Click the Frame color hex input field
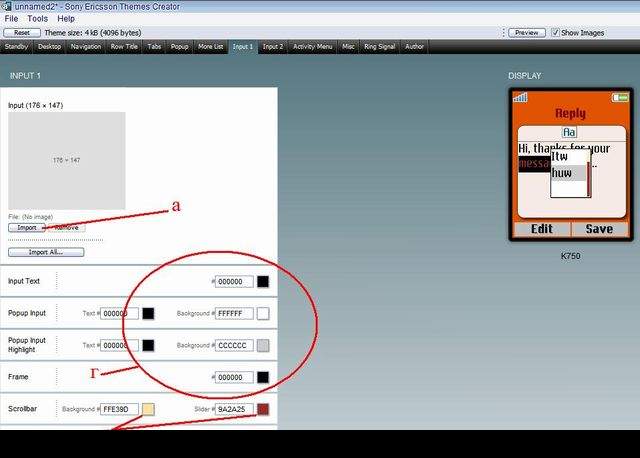640x458 pixels. click(235, 377)
